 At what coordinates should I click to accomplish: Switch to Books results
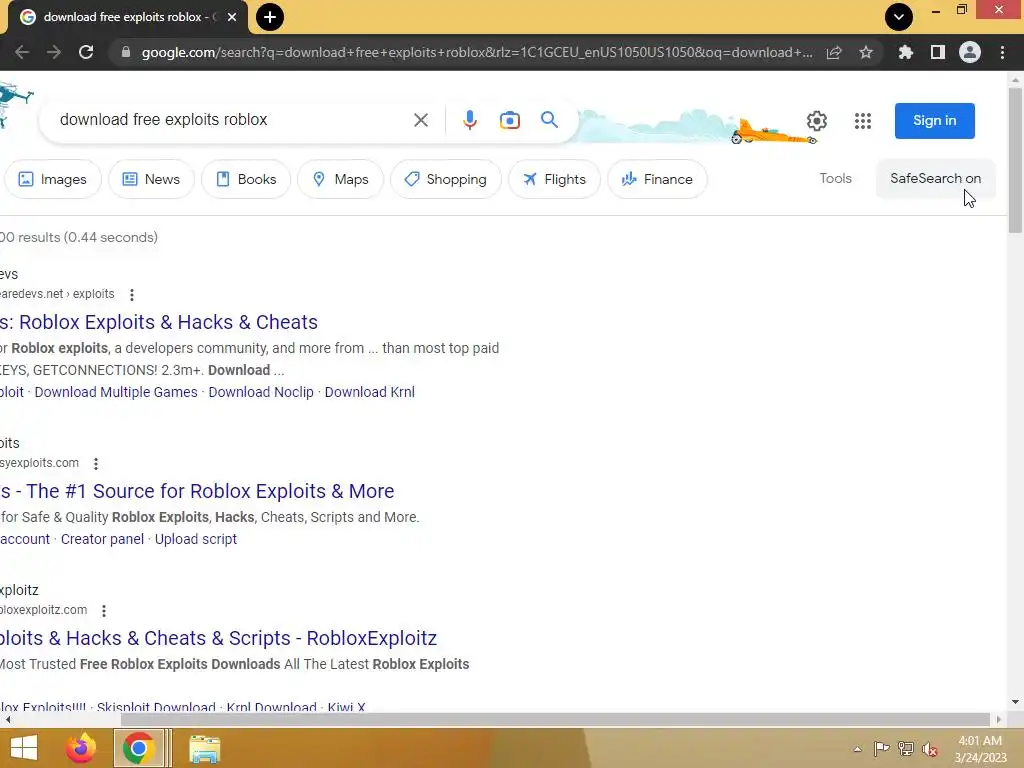(246, 179)
